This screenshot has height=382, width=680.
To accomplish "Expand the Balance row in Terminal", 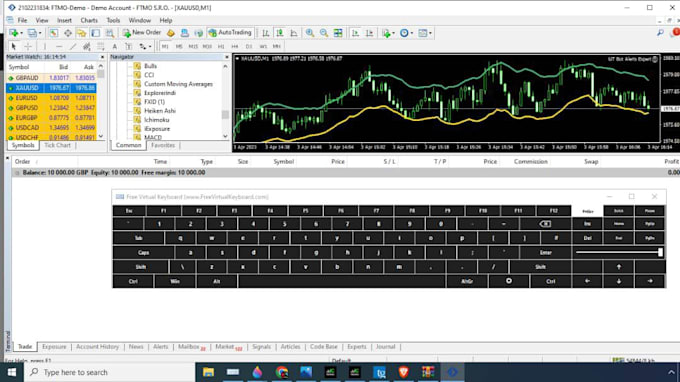I will tap(17, 173).
